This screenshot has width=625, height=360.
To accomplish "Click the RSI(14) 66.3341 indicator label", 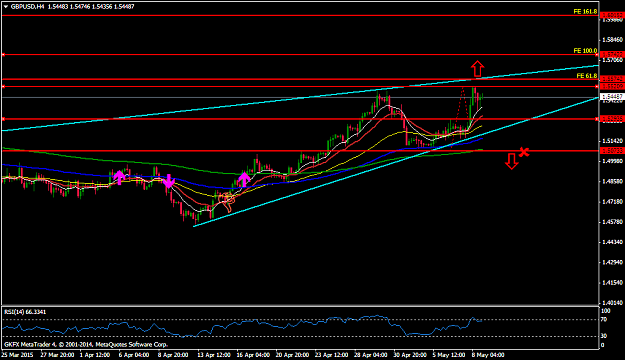I will pyautogui.click(x=25, y=312).
